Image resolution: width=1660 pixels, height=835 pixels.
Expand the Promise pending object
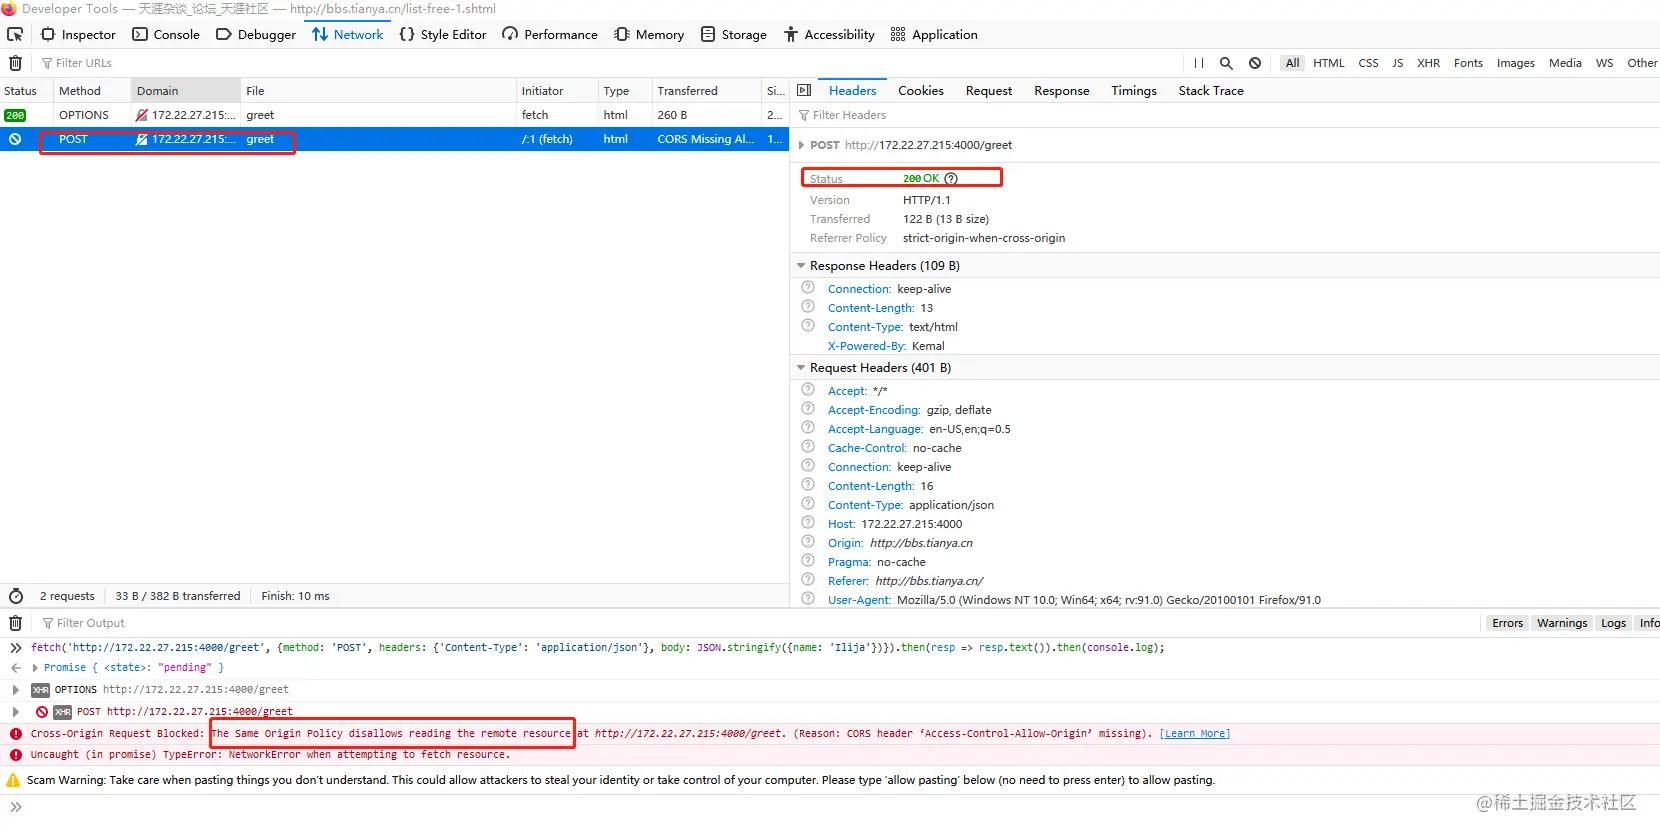pos(35,668)
